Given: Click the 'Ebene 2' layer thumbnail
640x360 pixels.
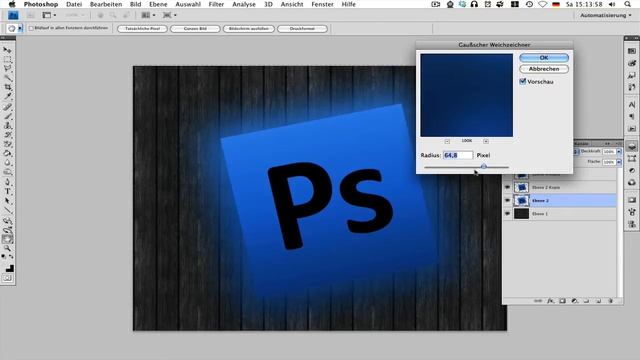Looking at the screenshot, I should coord(521,200).
